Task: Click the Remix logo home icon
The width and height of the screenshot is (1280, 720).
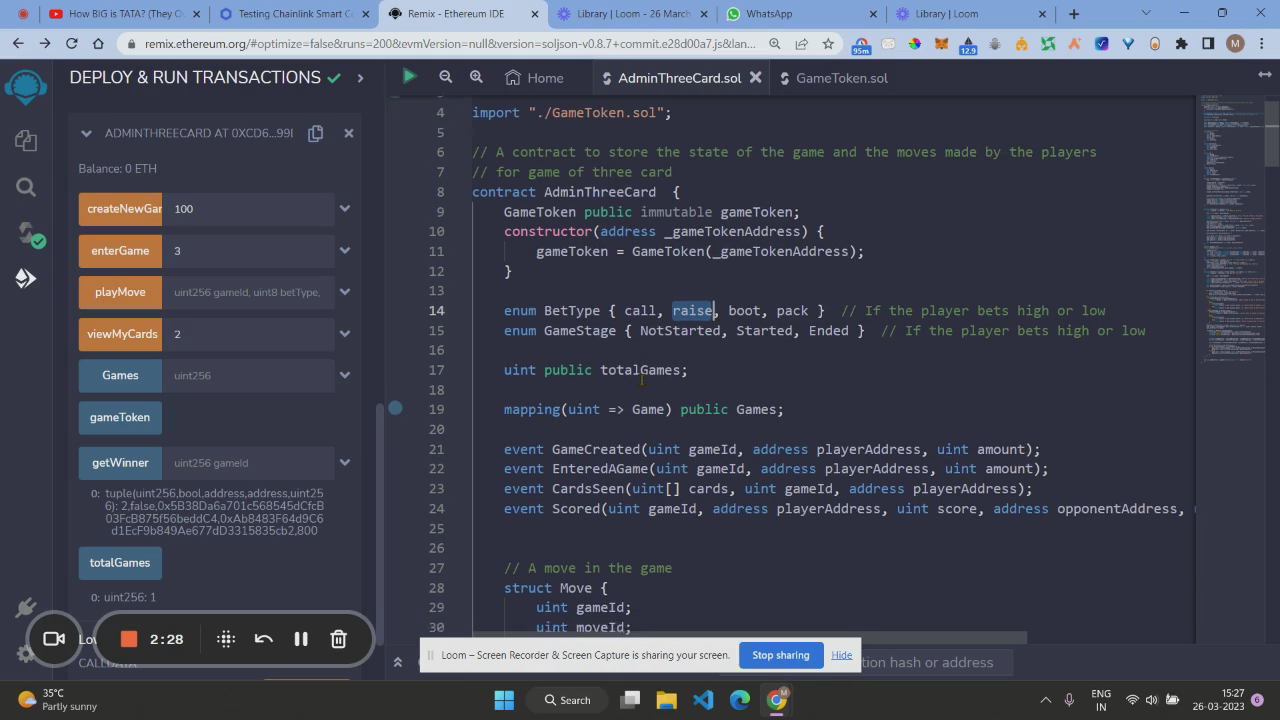Action: click(x=26, y=86)
